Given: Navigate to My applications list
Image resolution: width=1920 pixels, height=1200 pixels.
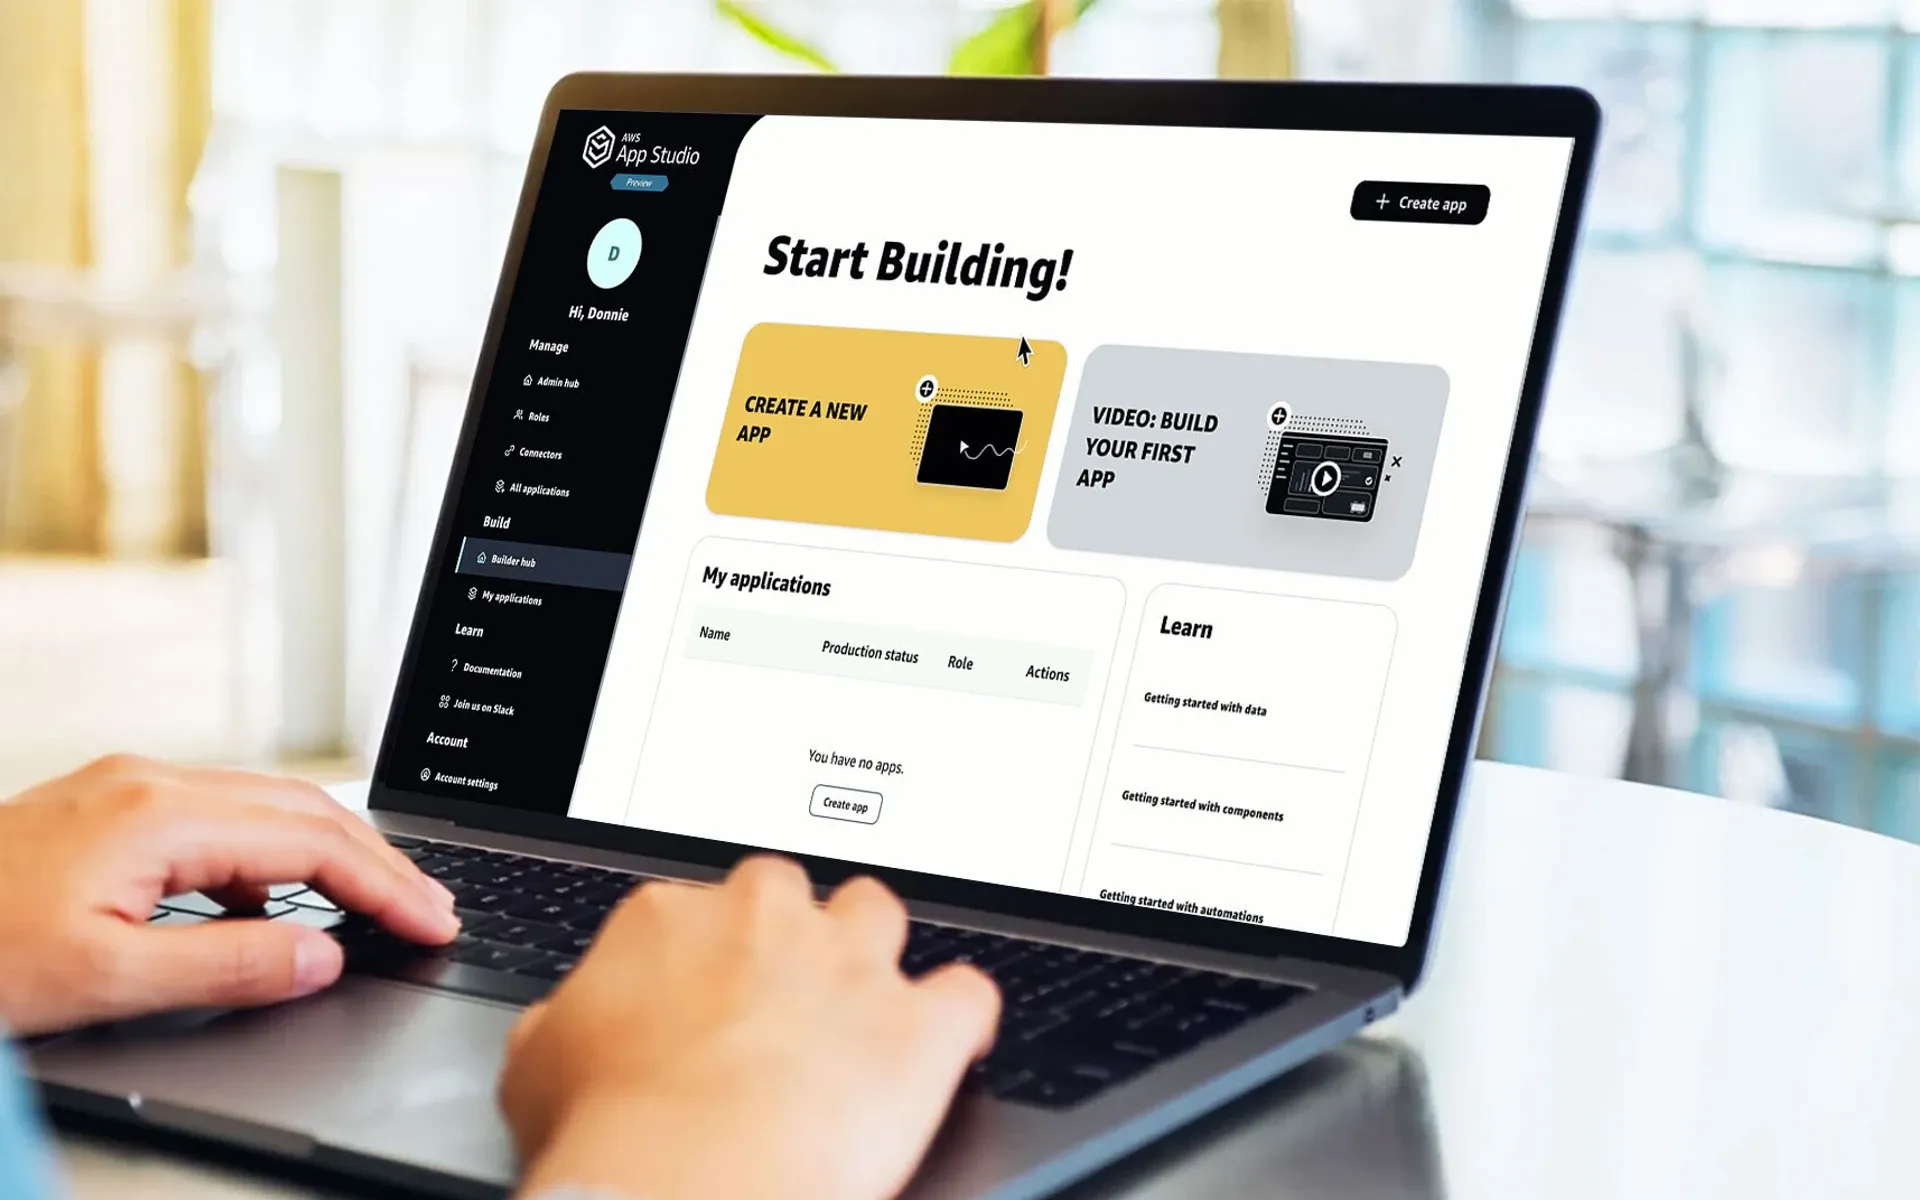Looking at the screenshot, I should 514,597.
